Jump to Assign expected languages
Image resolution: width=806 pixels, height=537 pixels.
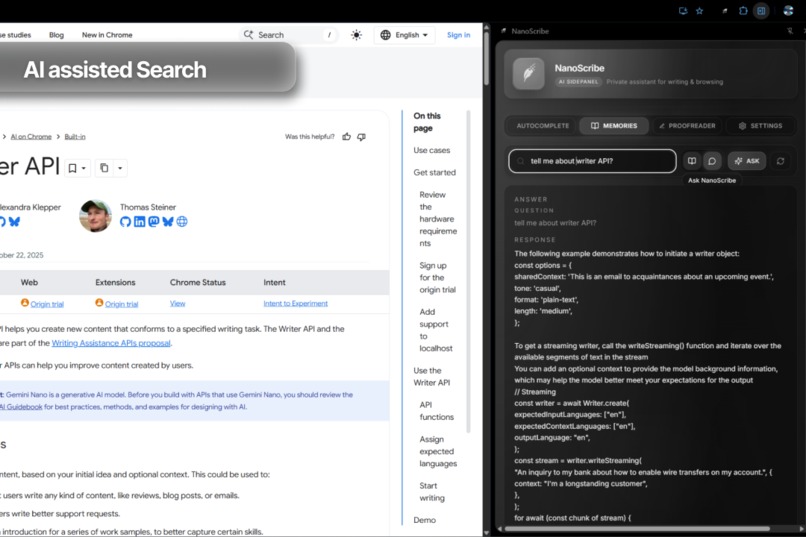pos(438,451)
